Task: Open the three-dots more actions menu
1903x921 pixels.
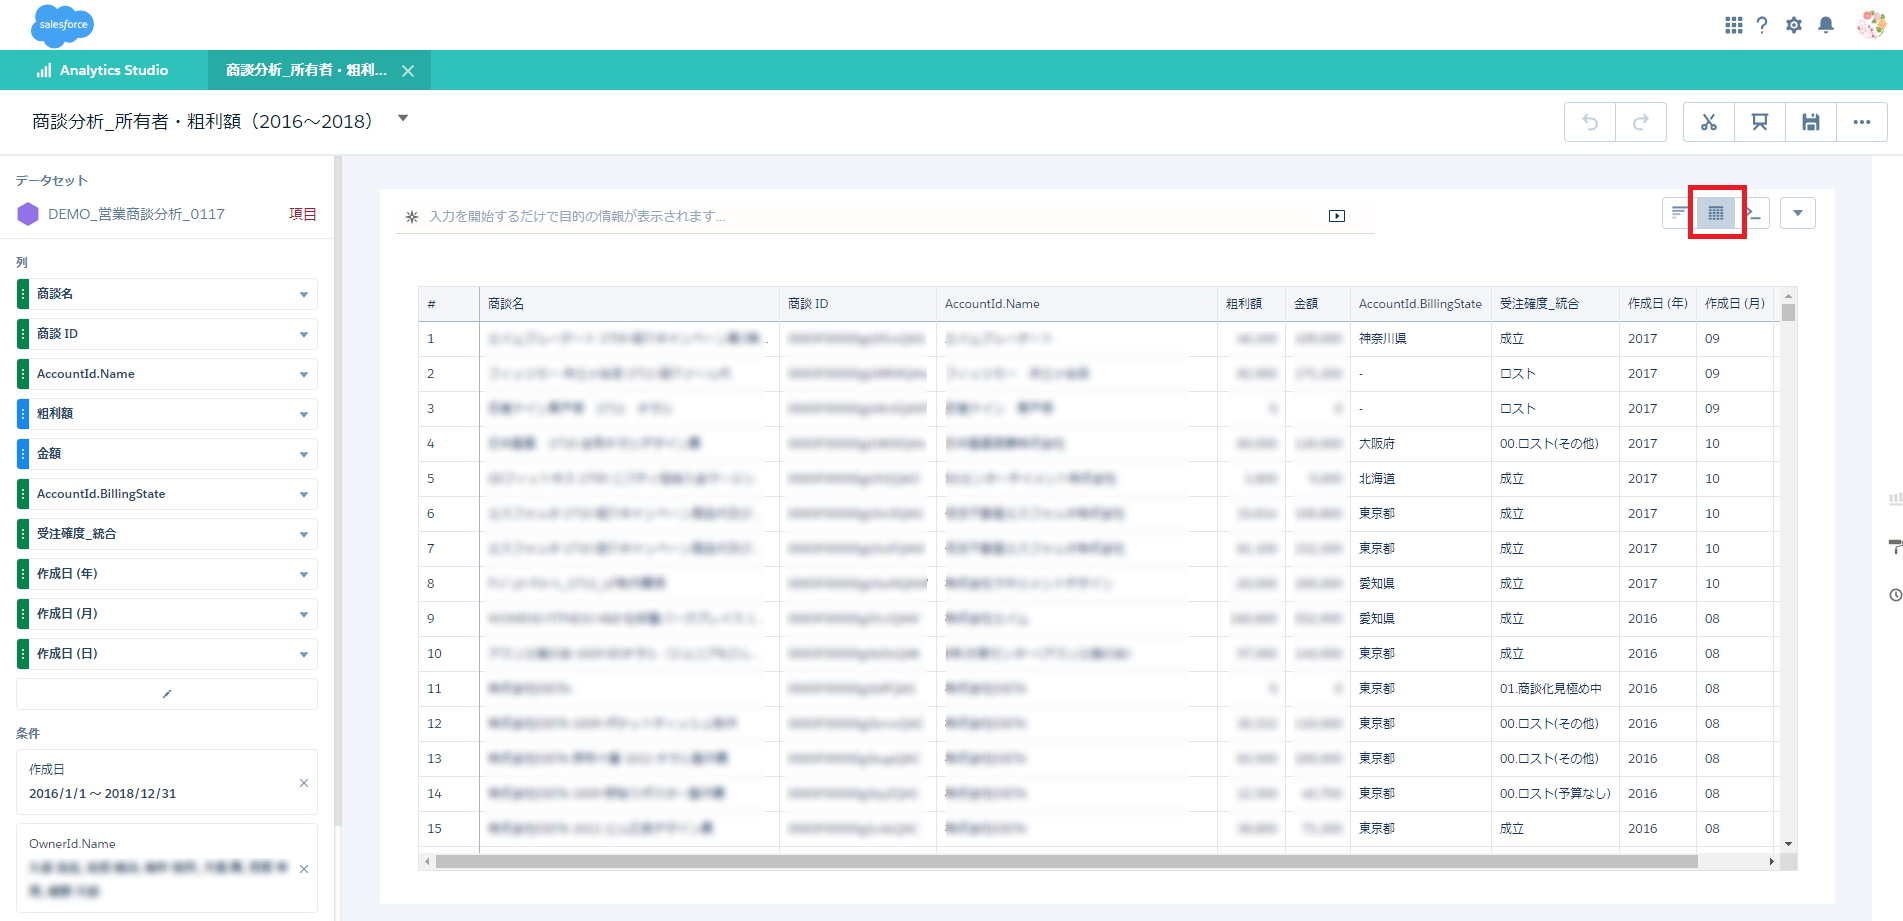Action: [1861, 122]
